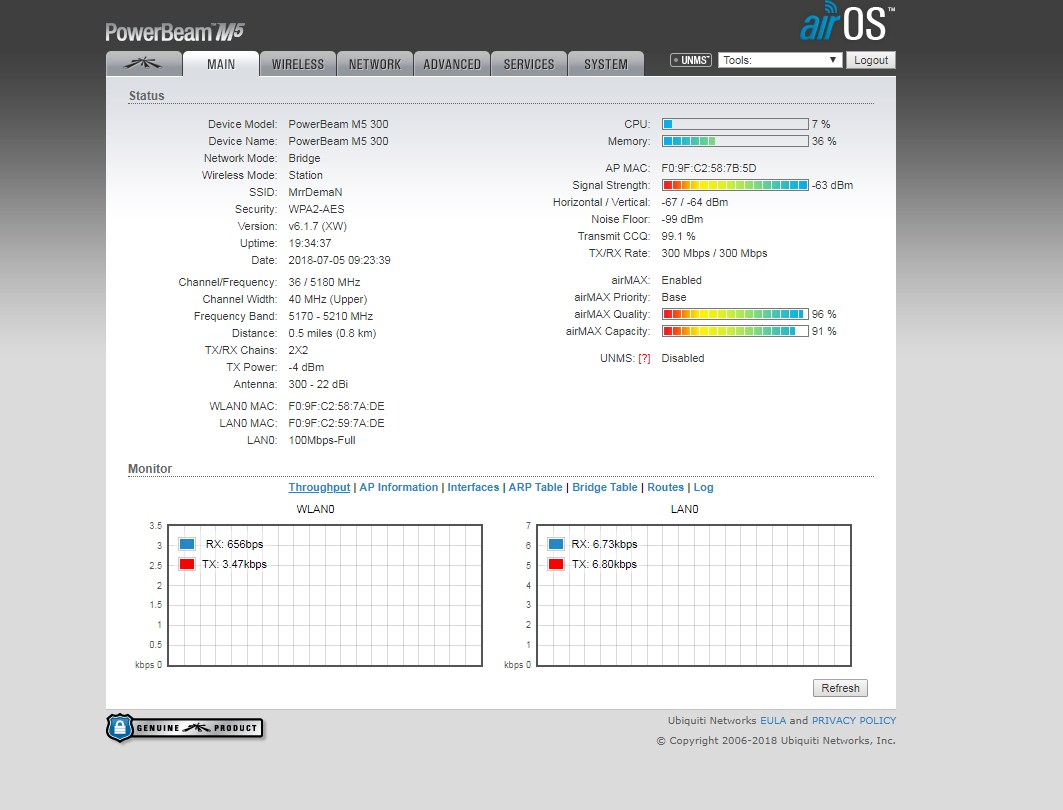This screenshot has height=810, width=1063.
Task: Click the Noise Floor value -99 dBm
Action: (682, 220)
